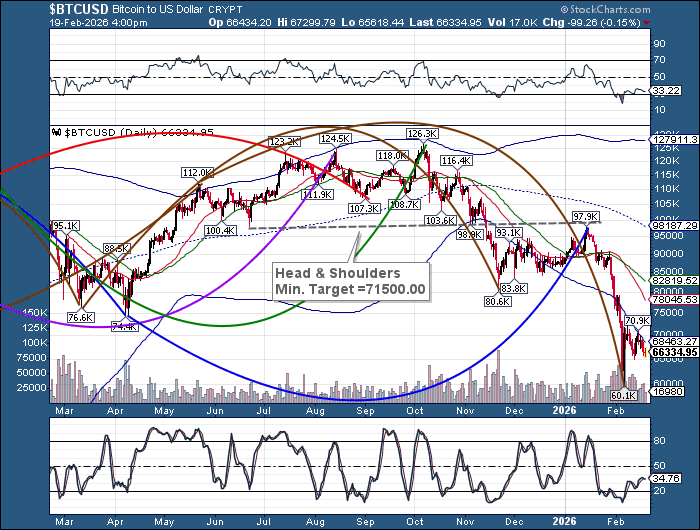Click the 123.2K July high marker

click(x=285, y=142)
